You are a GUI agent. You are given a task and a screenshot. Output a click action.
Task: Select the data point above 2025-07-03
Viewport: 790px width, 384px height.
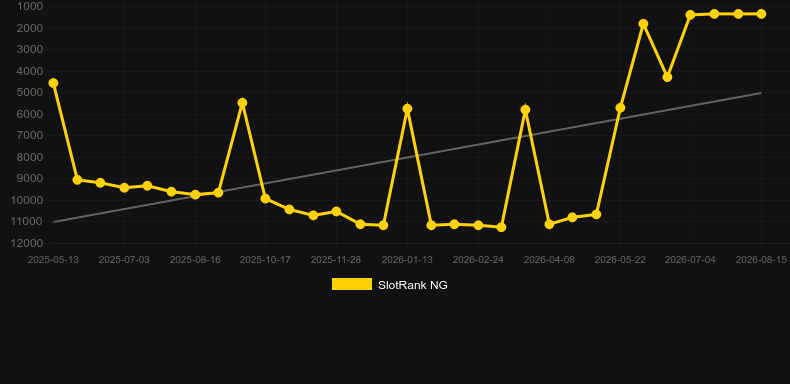pyautogui.click(x=124, y=187)
